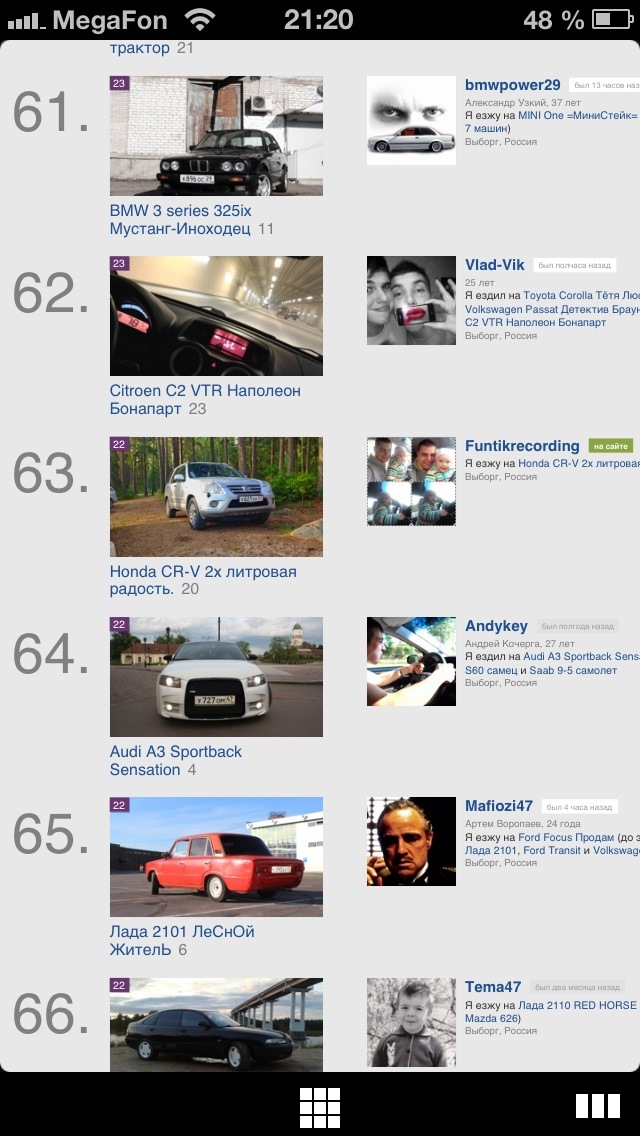The width and height of the screenshot is (640, 1136).
Task: Open the silver Honda CR-V photo
Action: [x=216, y=496]
